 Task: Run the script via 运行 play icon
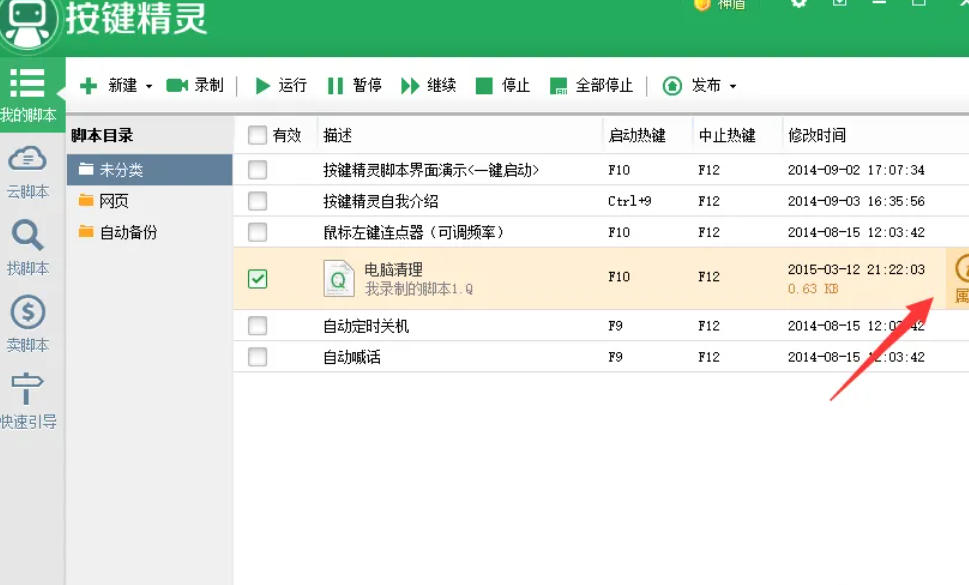(x=262, y=85)
